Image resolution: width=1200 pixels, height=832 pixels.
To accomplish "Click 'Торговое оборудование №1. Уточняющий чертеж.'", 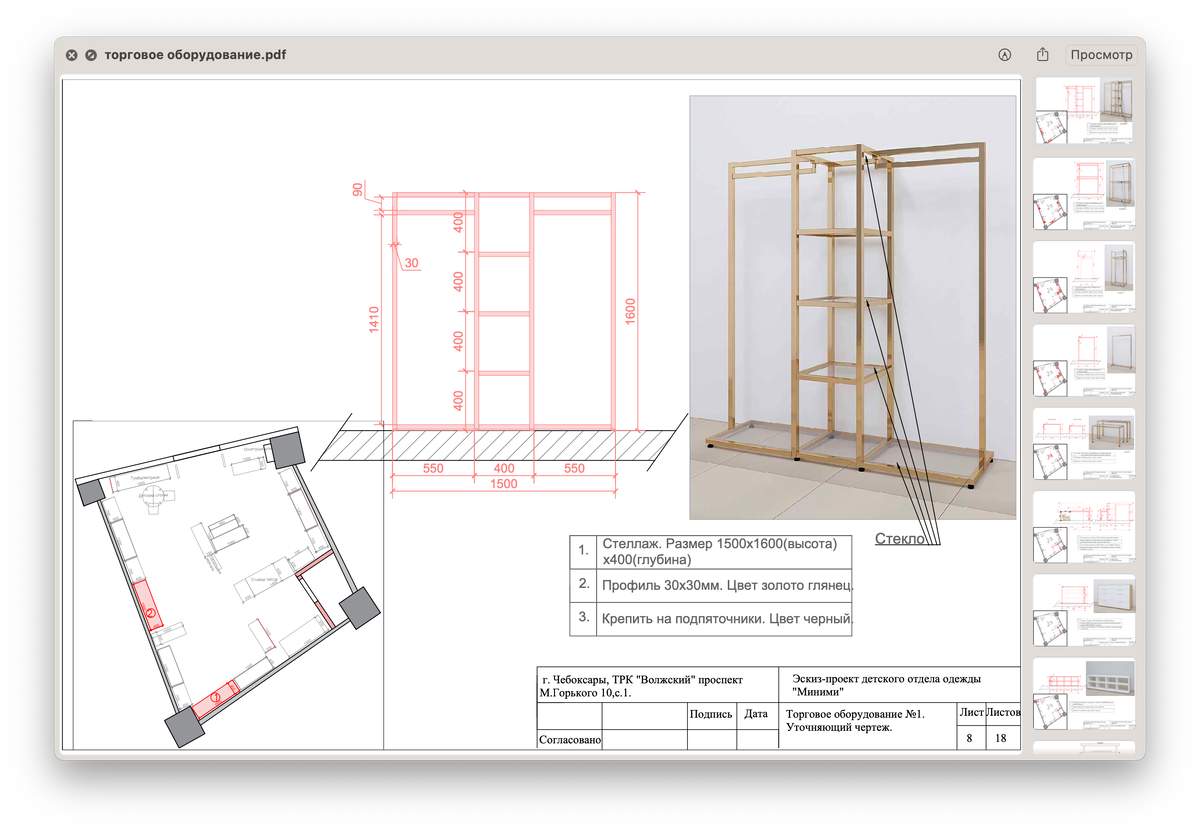I will tap(856, 721).
